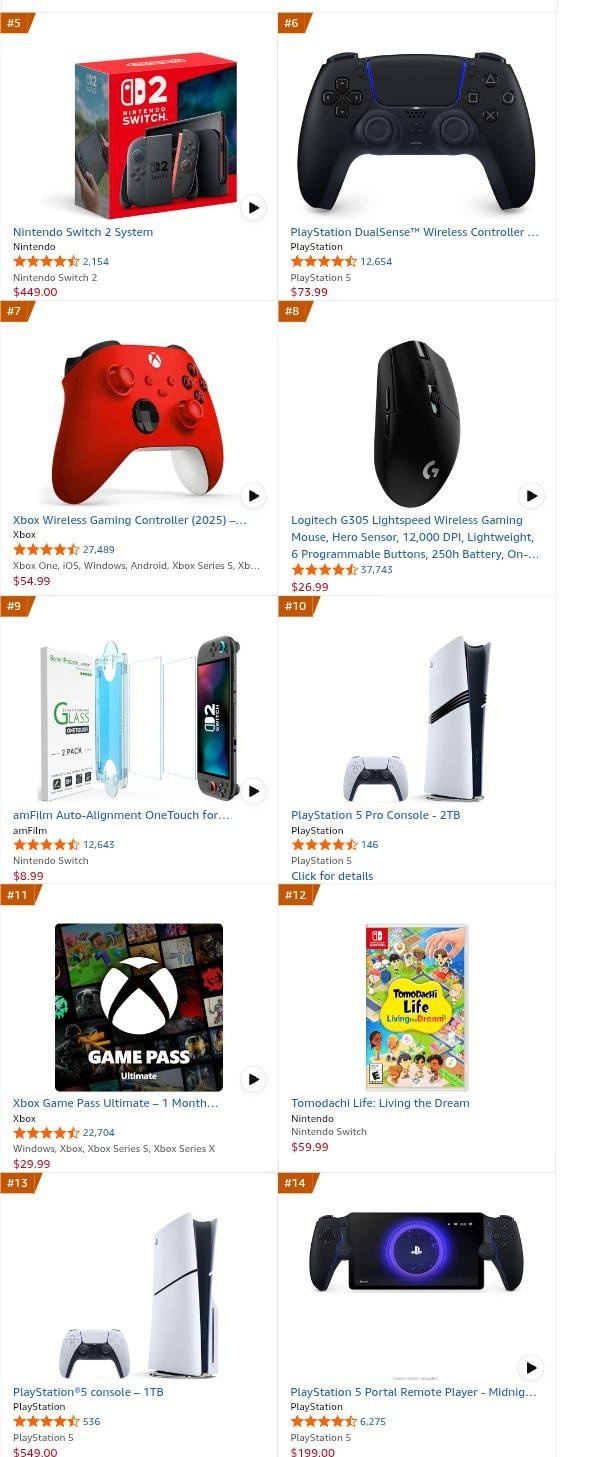Open Nintendo Switch 2 System product link
This screenshot has height=1457, width=605.
tap(83, 232)
